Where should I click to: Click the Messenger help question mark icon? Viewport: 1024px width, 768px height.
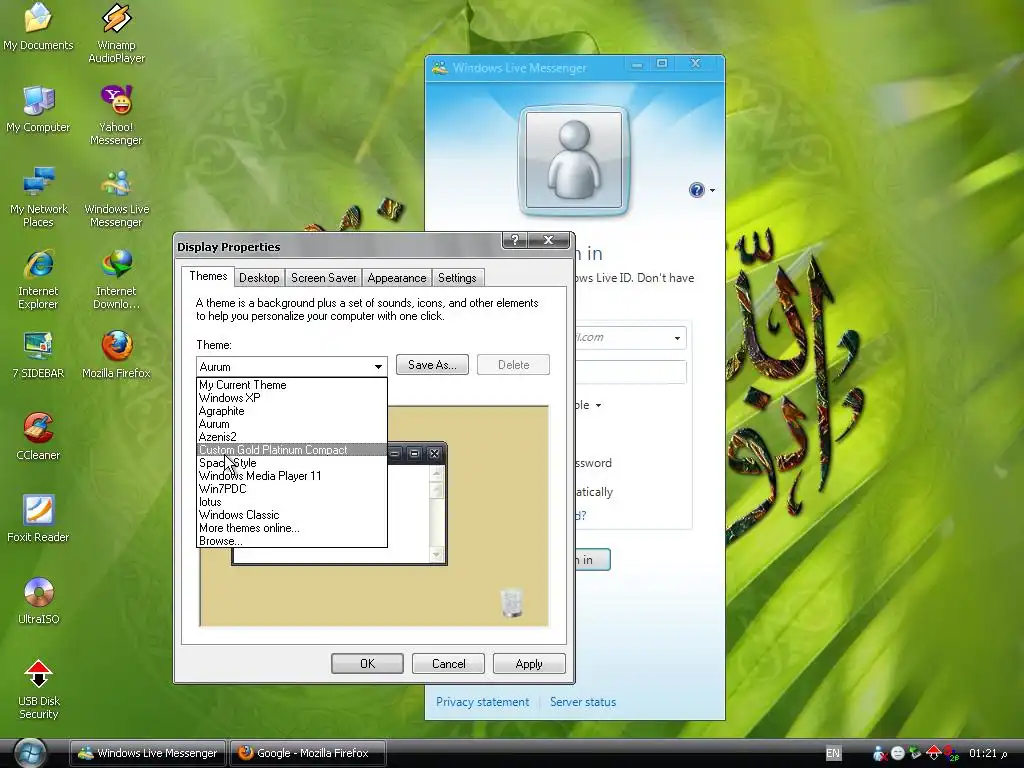(696, 190)
